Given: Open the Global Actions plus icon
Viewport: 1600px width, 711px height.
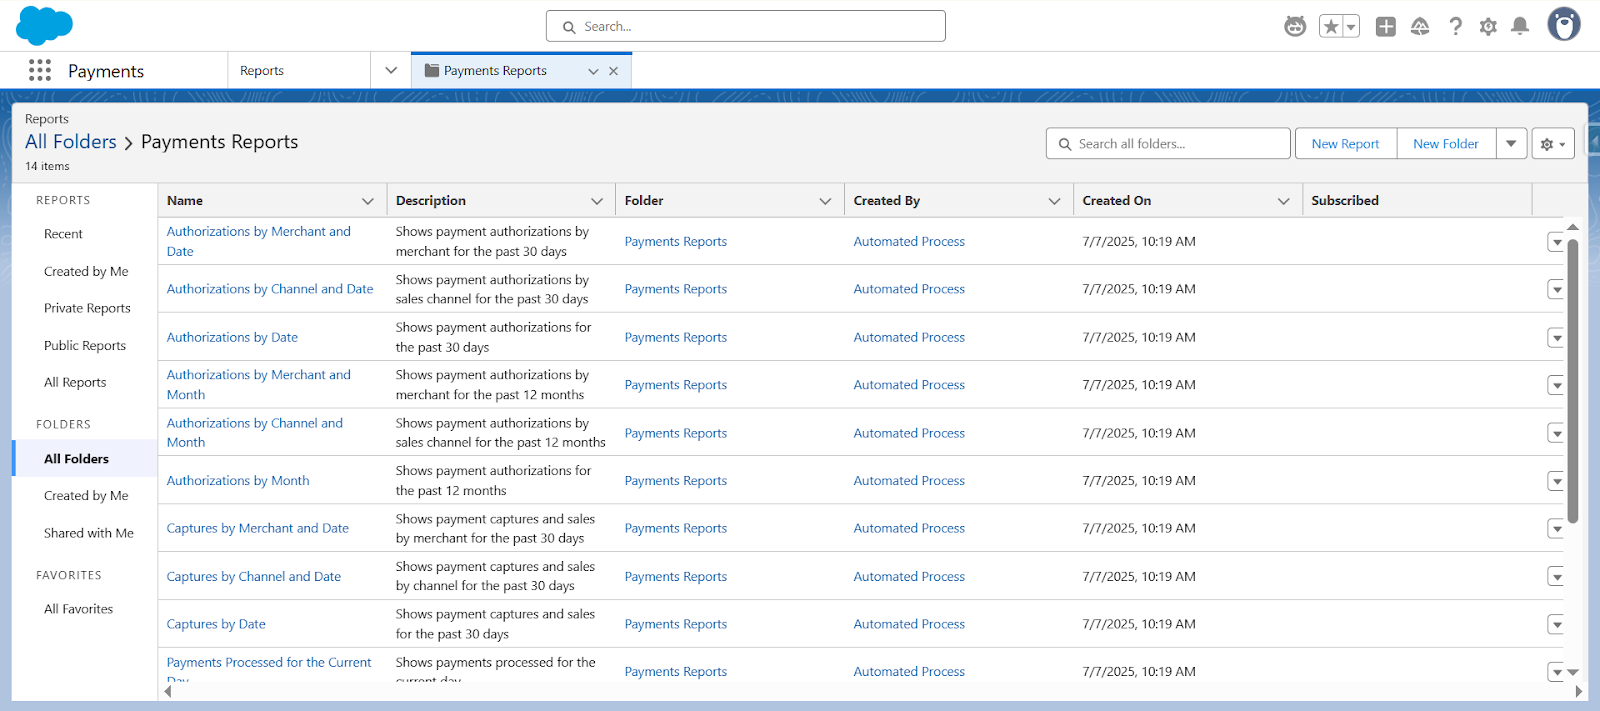Looking at the screenshot, I should click(1385, 26).
